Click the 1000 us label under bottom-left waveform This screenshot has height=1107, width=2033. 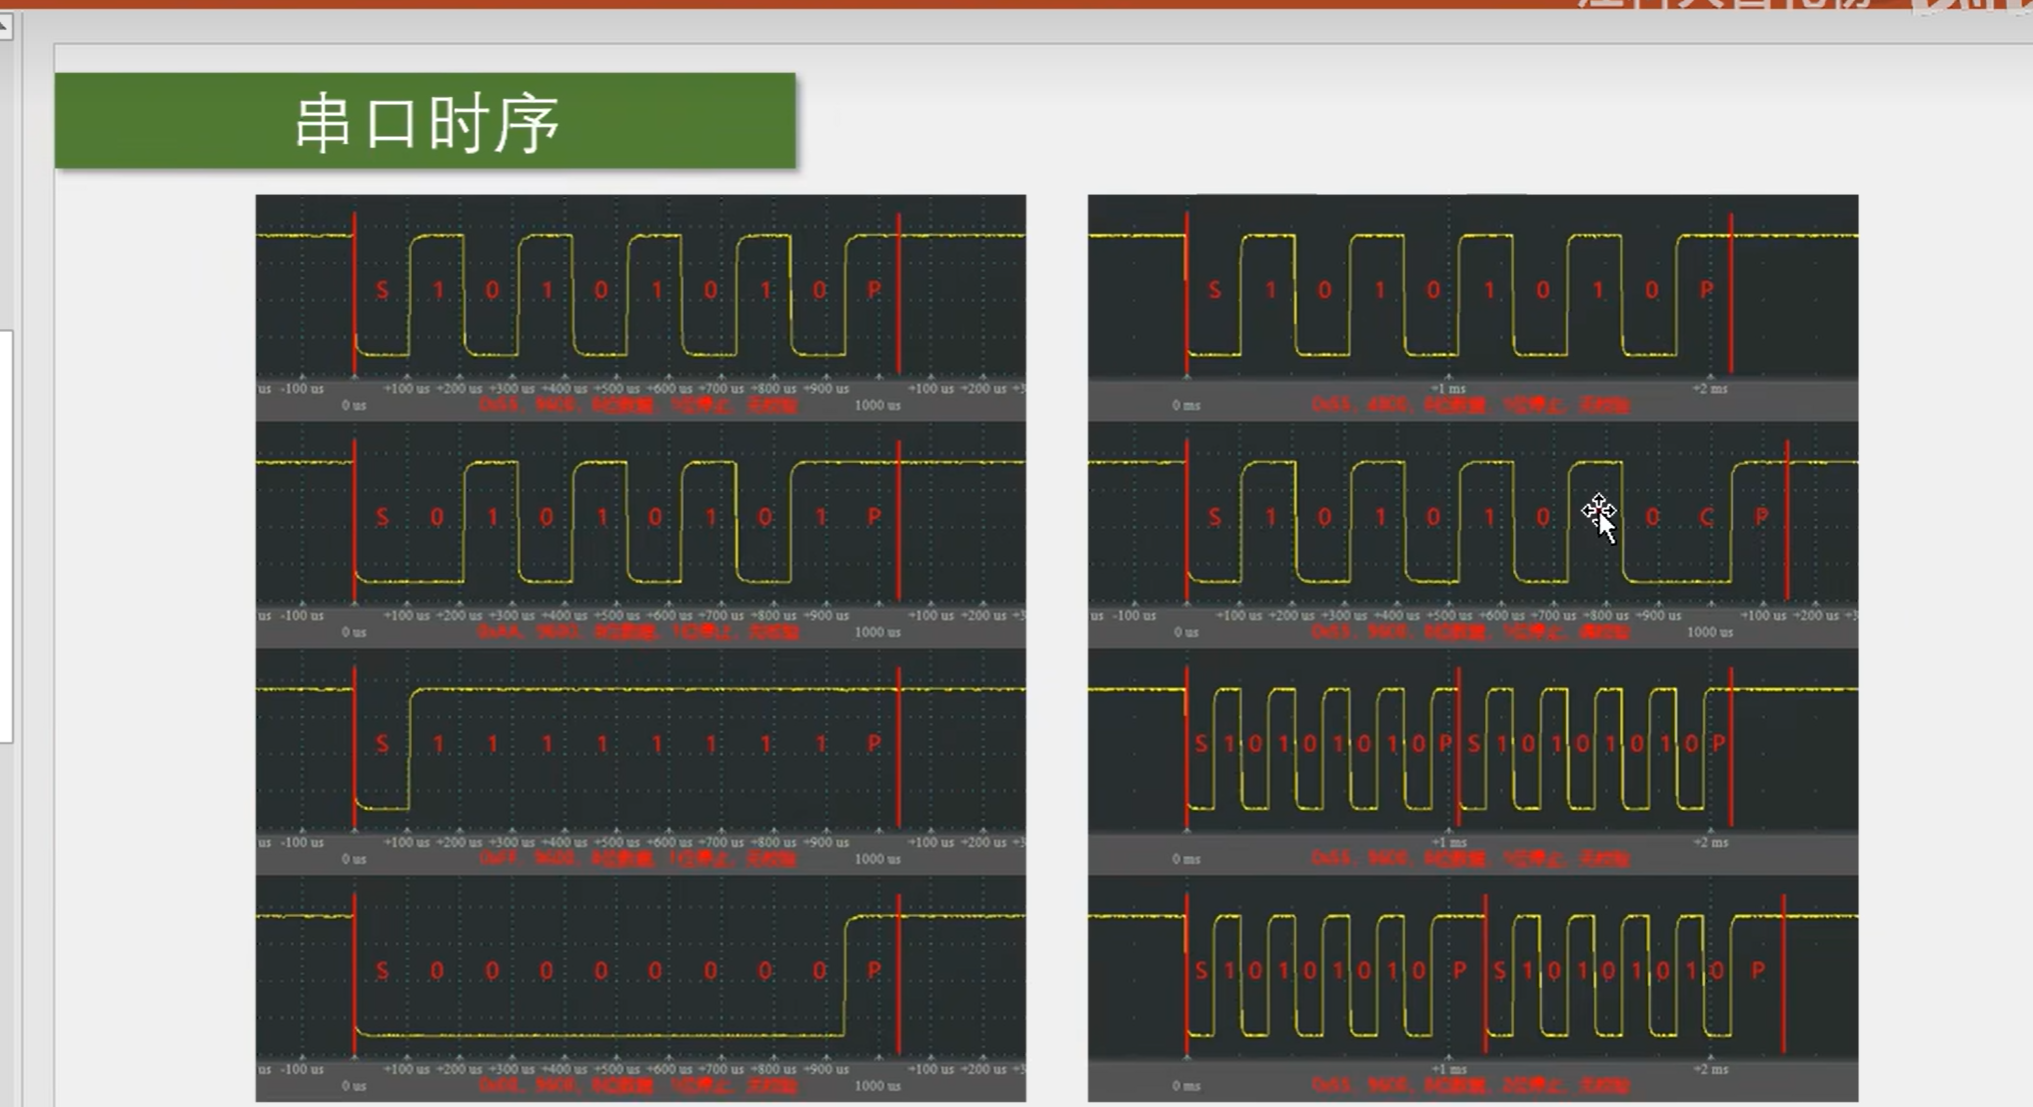877,1086
